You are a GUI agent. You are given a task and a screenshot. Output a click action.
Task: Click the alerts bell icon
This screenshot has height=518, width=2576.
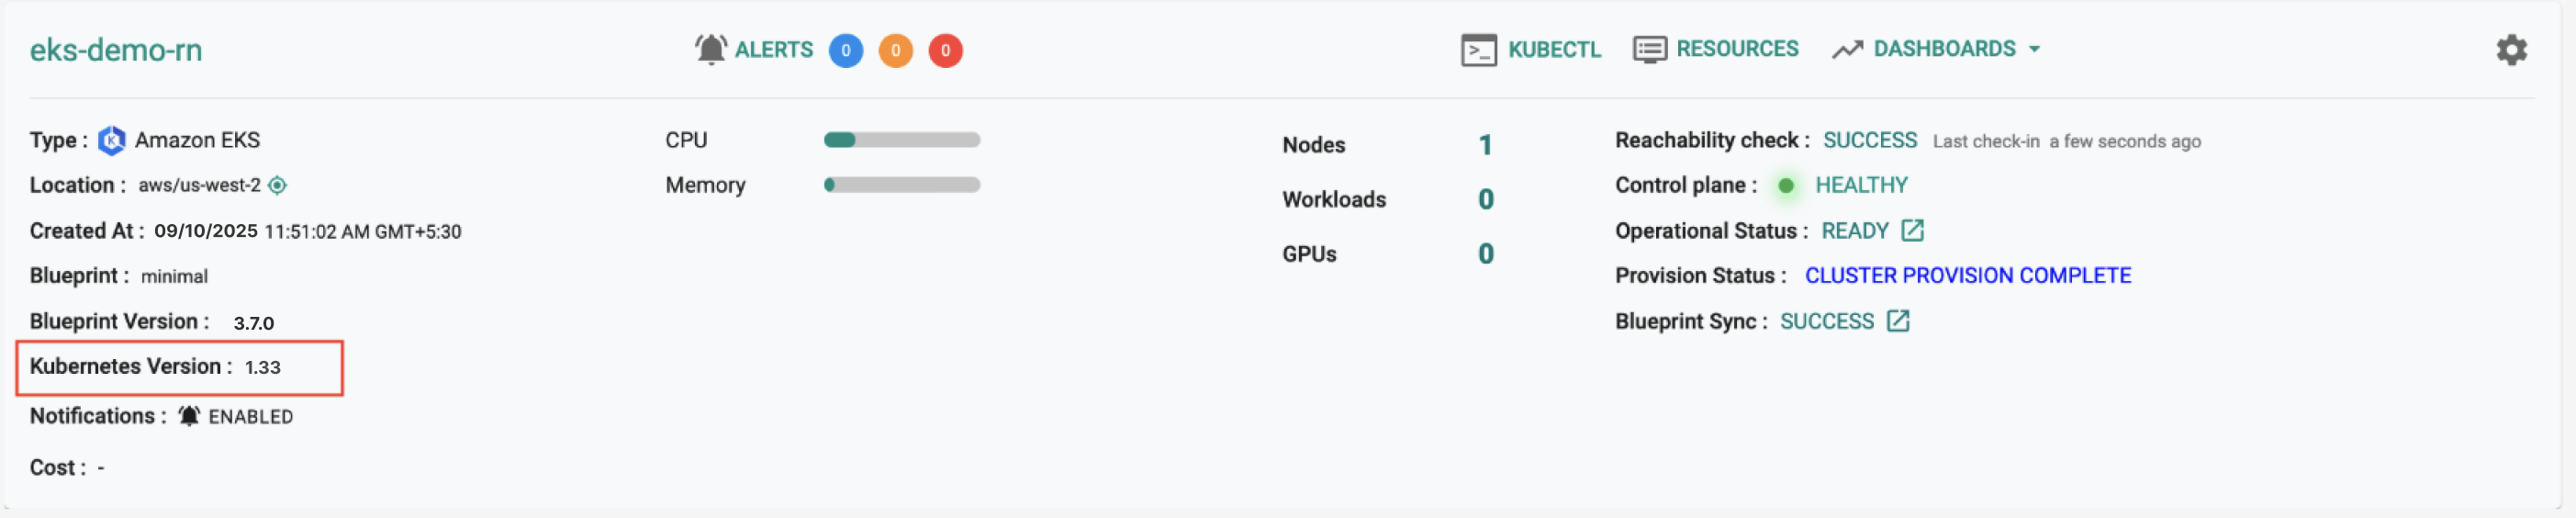(x=710, y=49)
